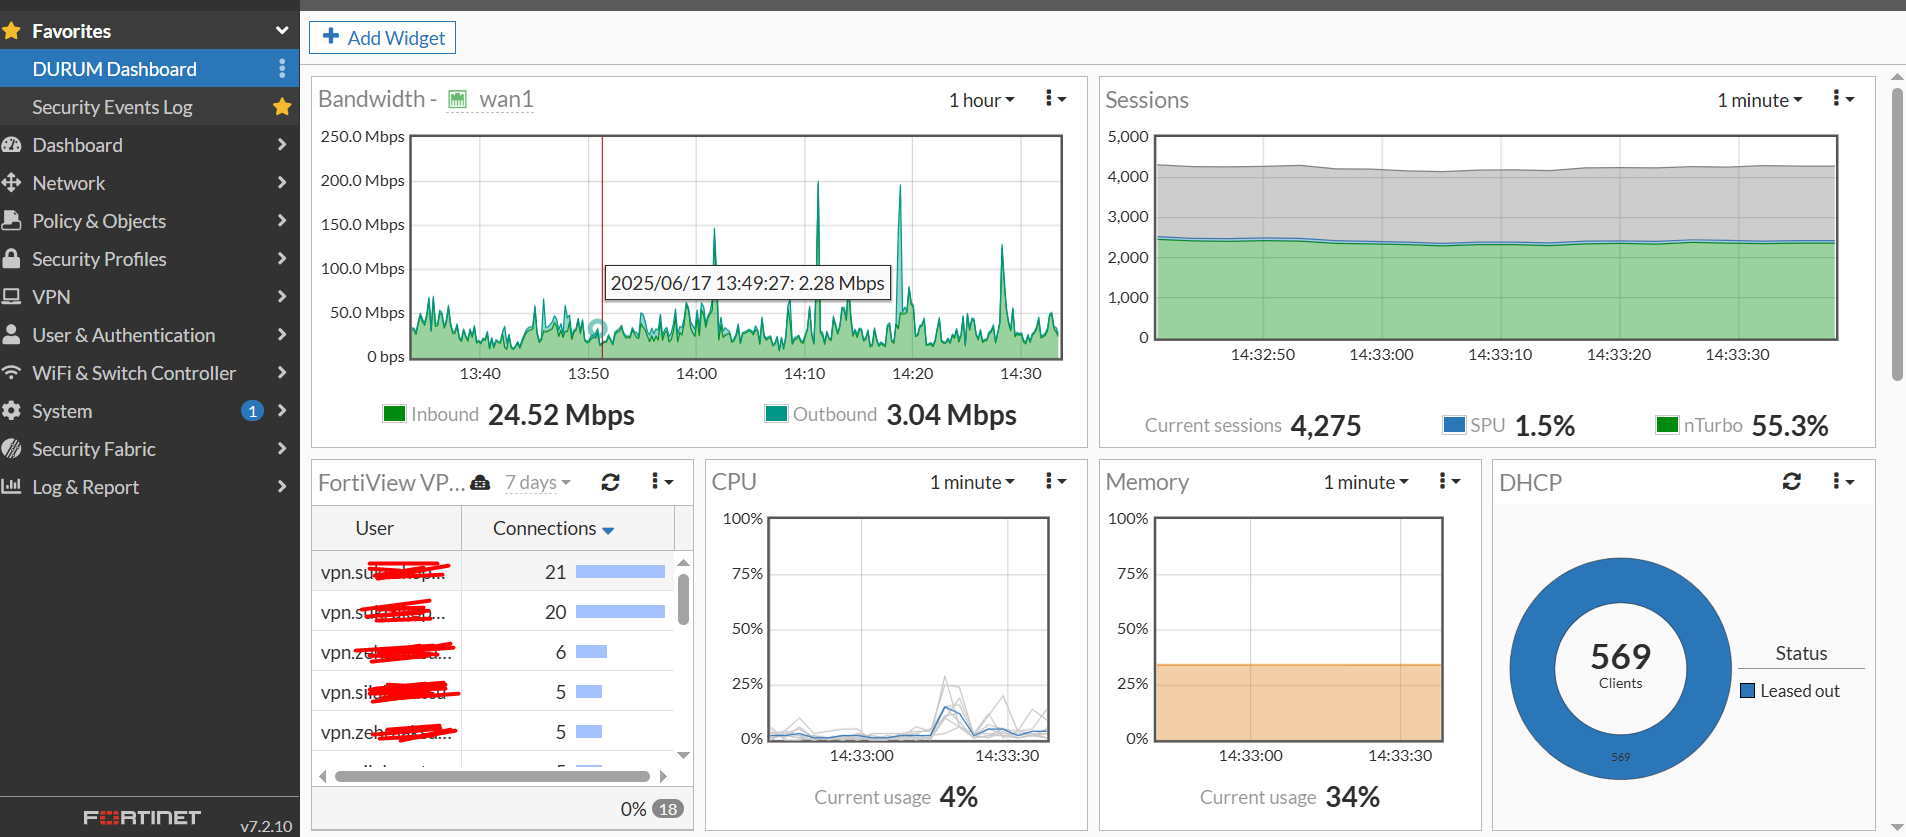Click the Add Widget button

tap(383, 38)
